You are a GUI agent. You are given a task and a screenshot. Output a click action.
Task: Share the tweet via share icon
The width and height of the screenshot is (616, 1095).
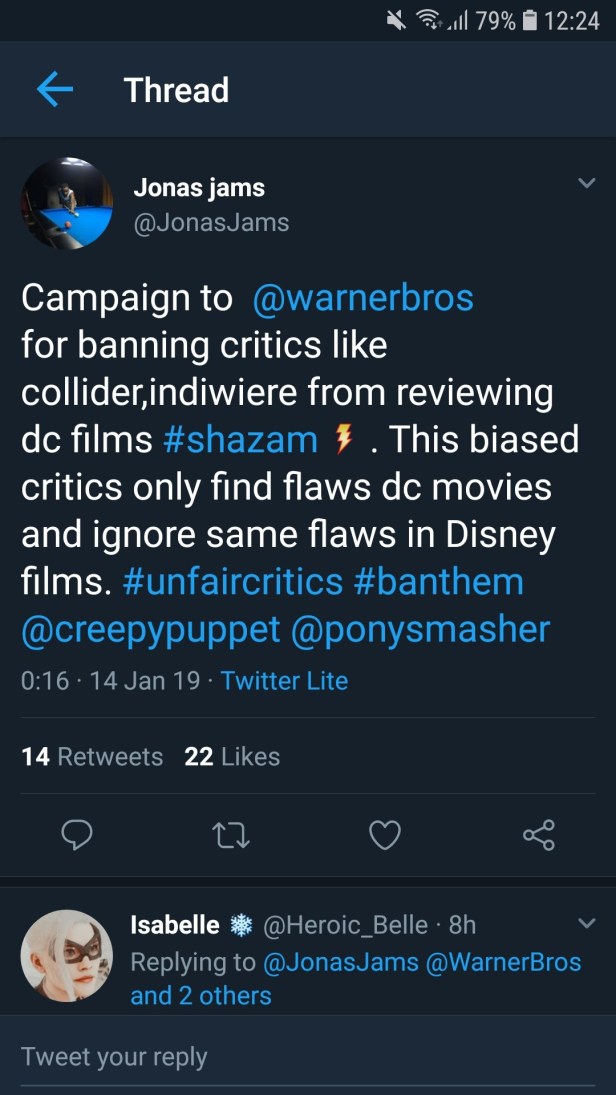pyautogui.click(x=539, y=834)
